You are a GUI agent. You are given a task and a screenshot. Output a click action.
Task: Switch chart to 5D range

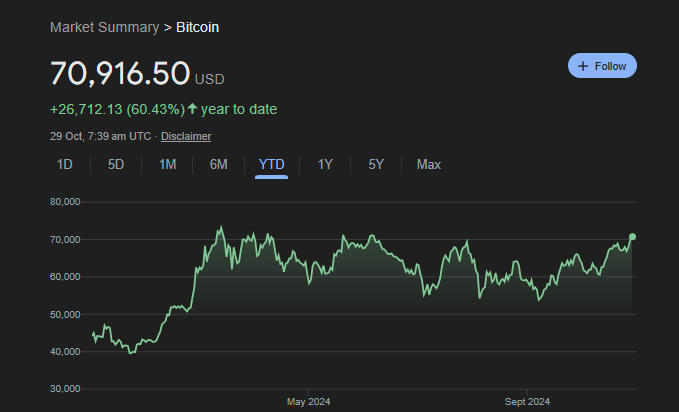tap(116, 165)
